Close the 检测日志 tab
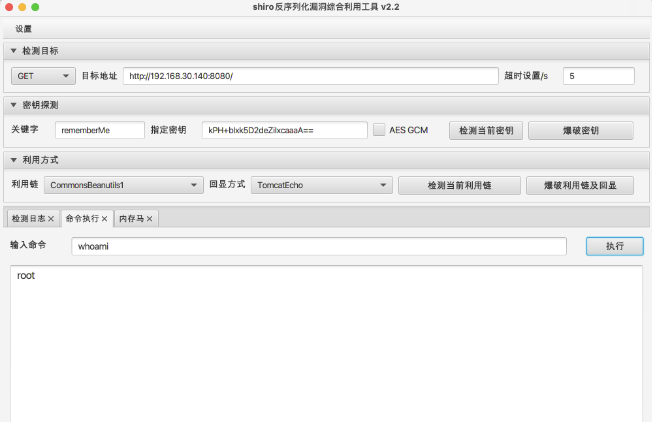 [x=51, y=219]
